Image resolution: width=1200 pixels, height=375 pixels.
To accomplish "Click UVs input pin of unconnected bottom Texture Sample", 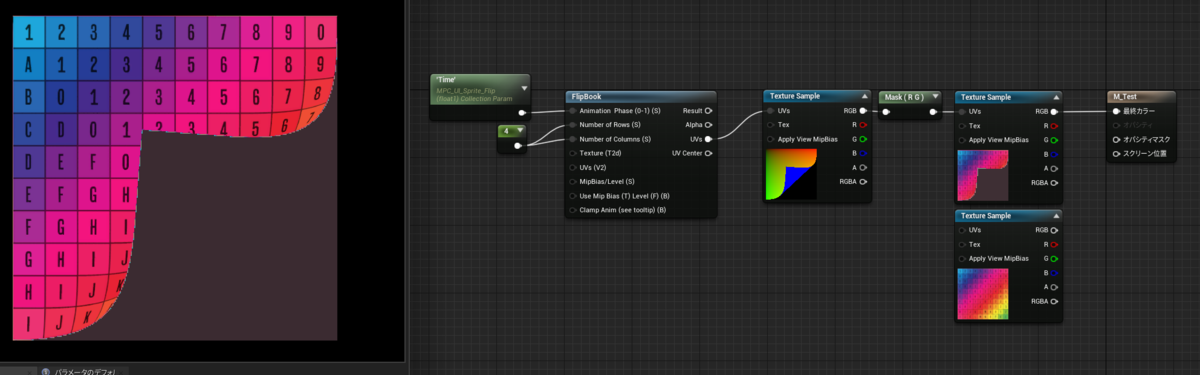I will click(x=962, y=230).
